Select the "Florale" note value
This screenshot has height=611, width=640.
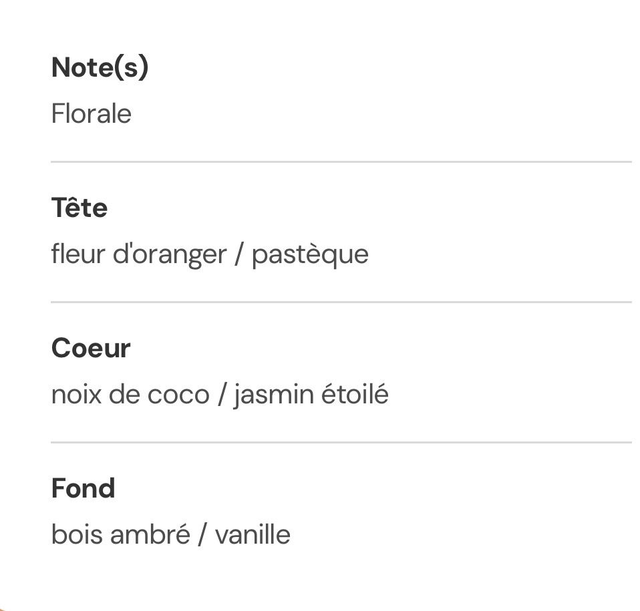(x=91, y=114)
